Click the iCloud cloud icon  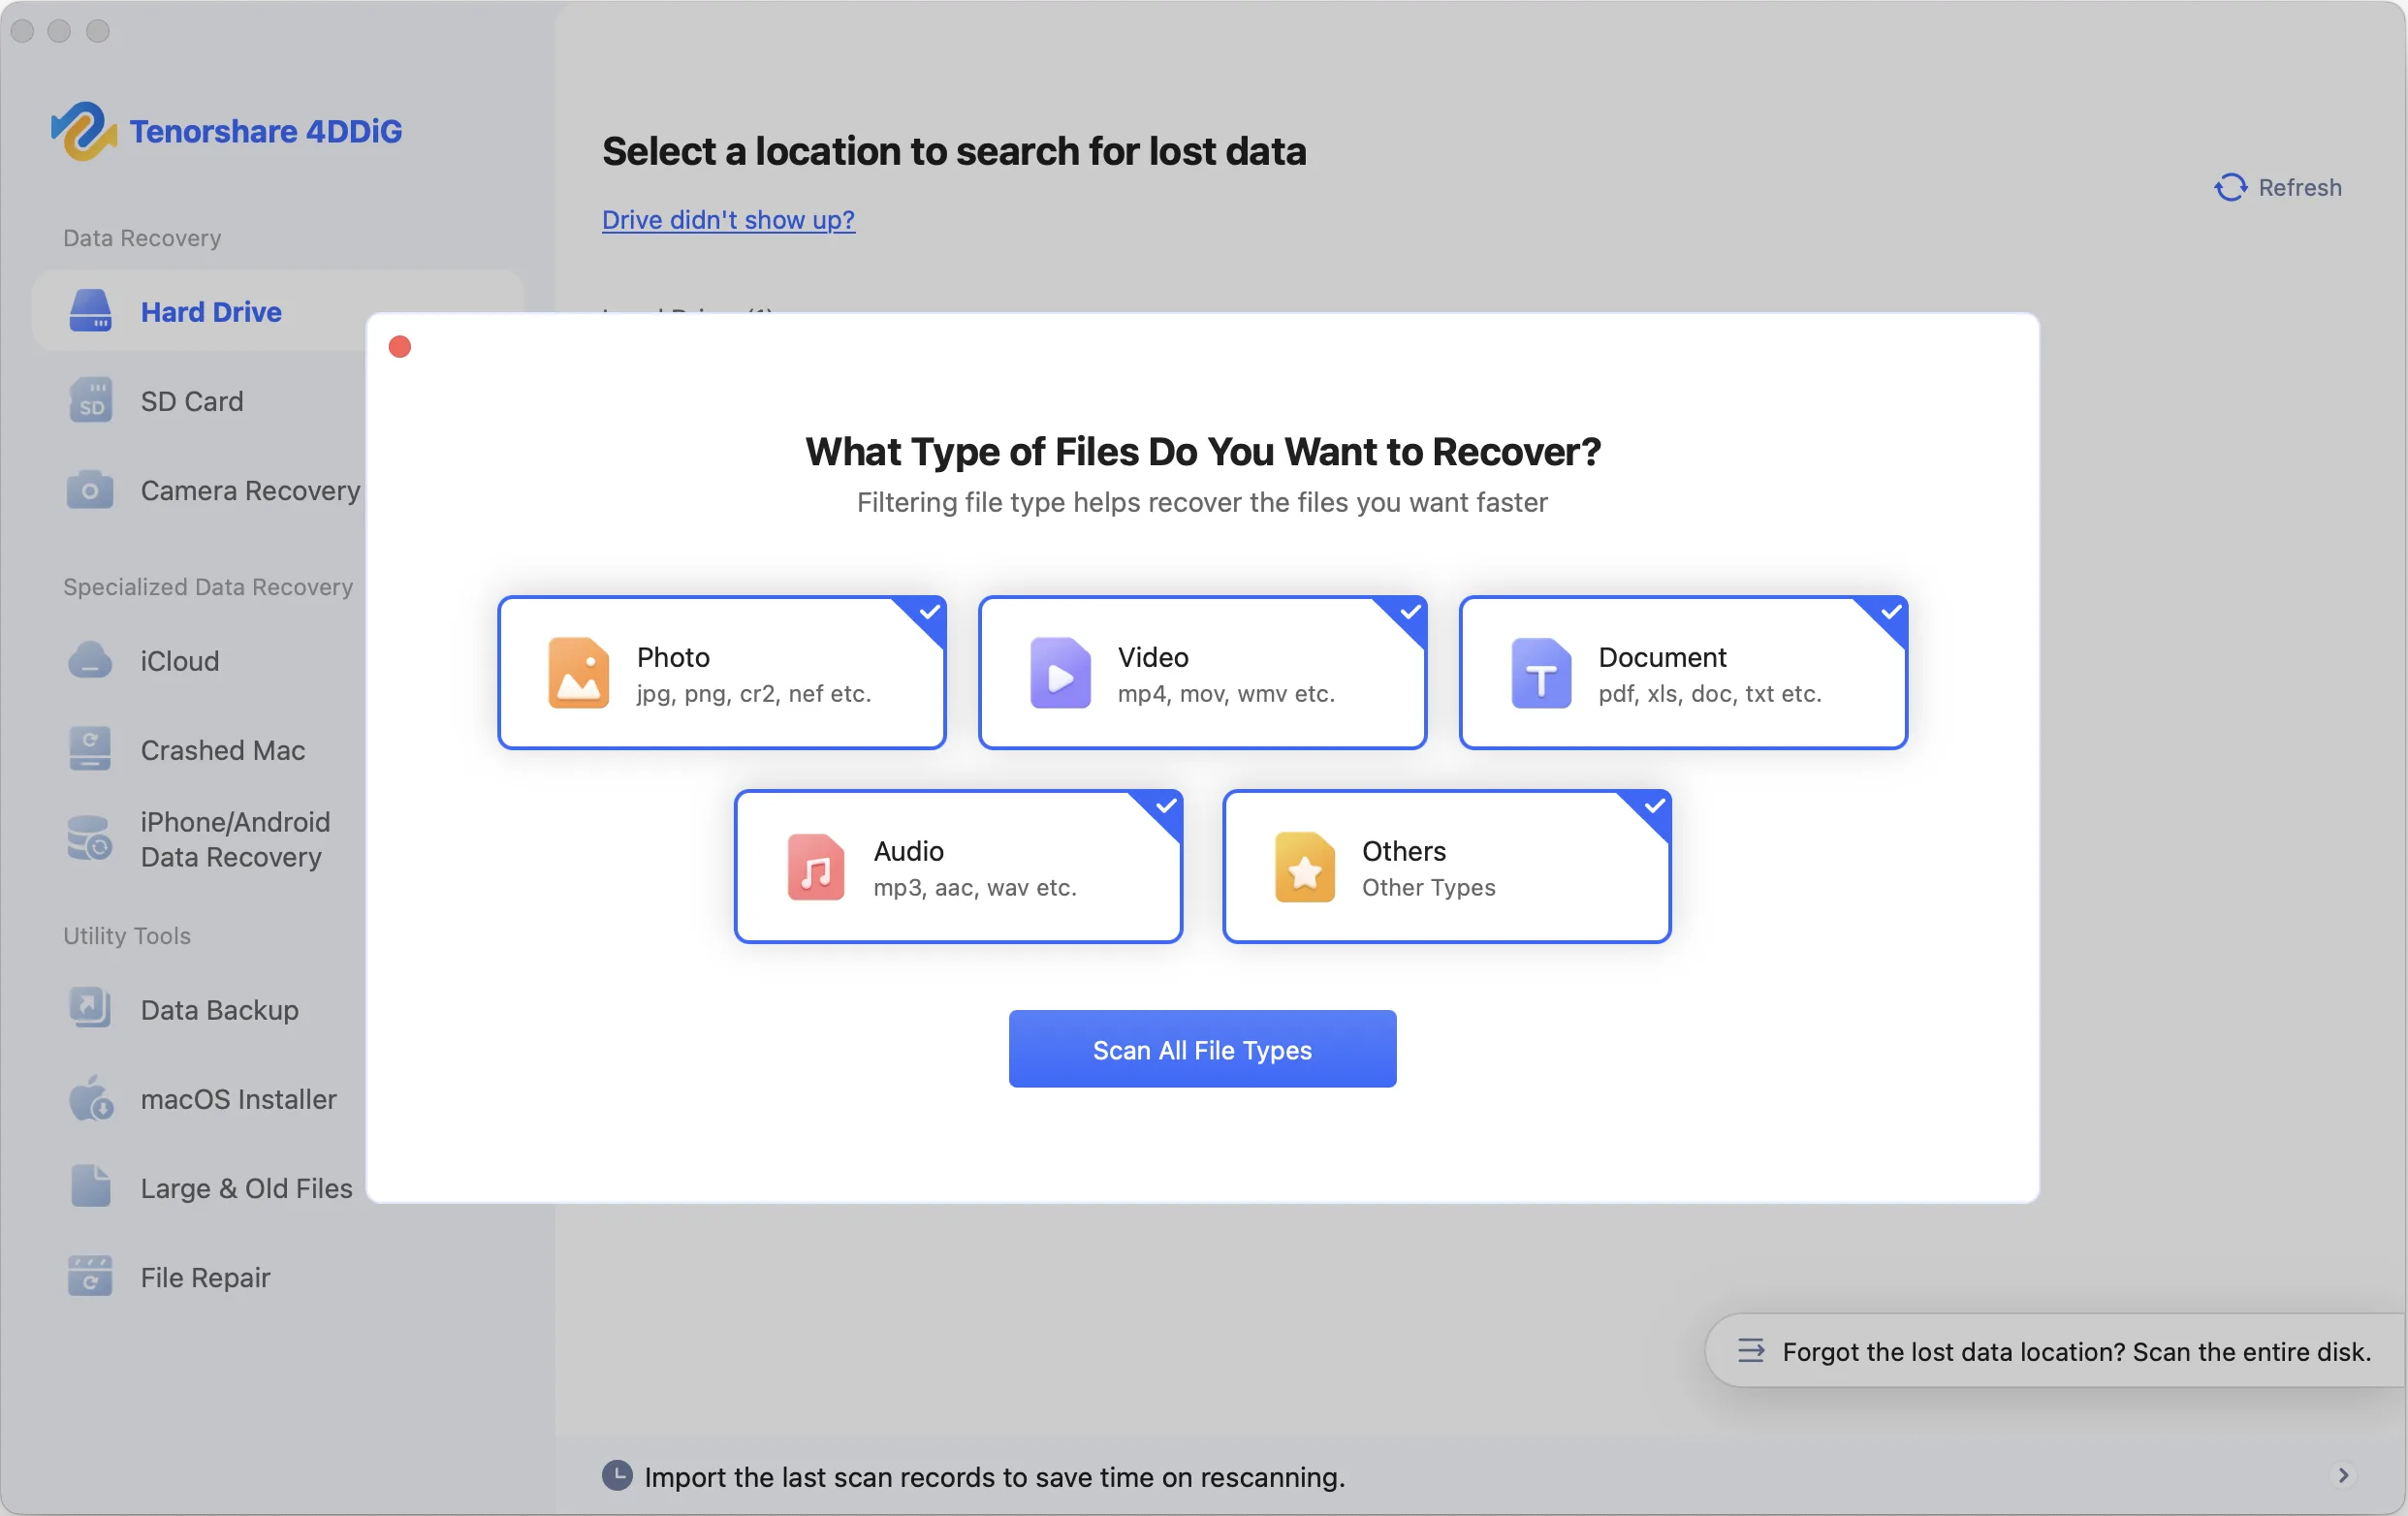click(x=90, y=661)
